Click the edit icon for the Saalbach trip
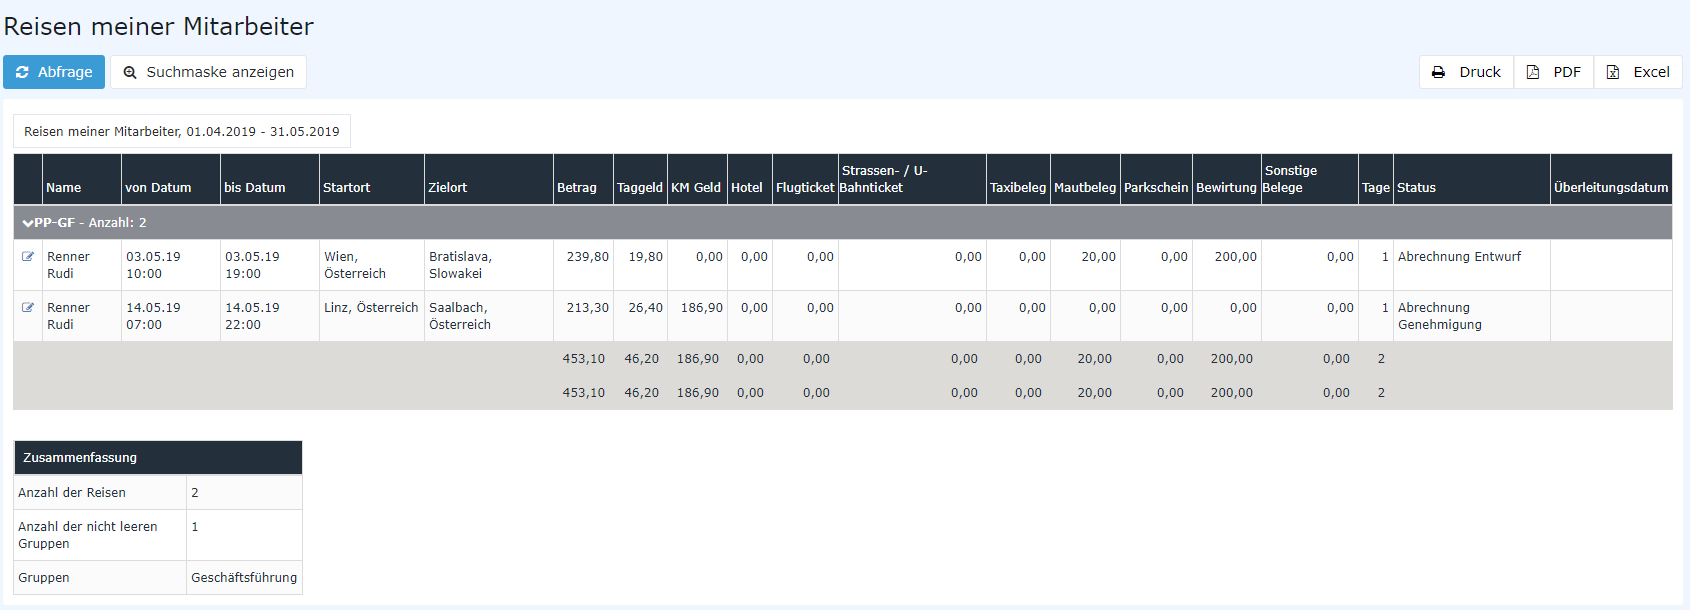Screen dimensions: 1690x610 coord(28,308)
